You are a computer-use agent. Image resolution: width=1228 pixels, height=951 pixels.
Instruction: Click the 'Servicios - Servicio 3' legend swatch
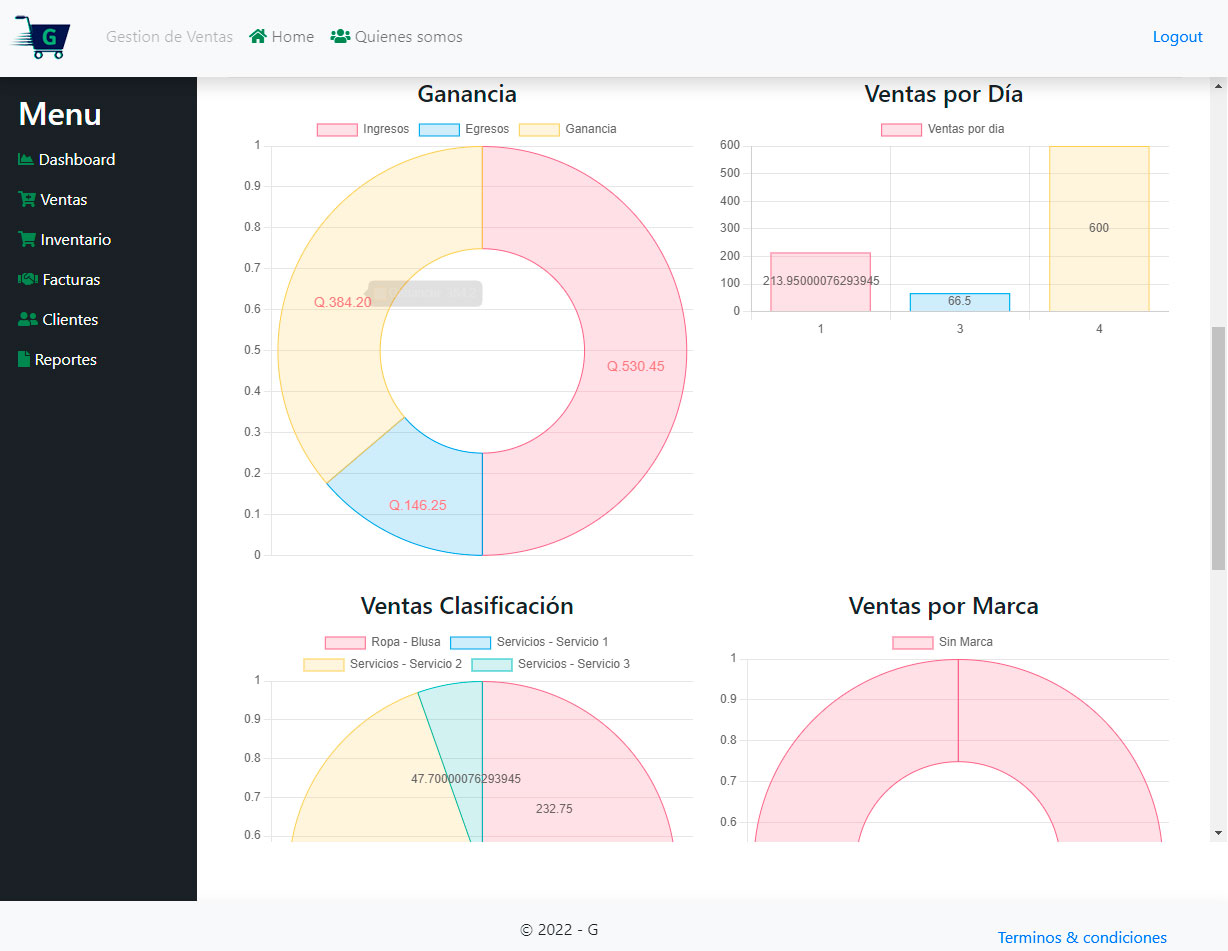[x=492, y=665]
